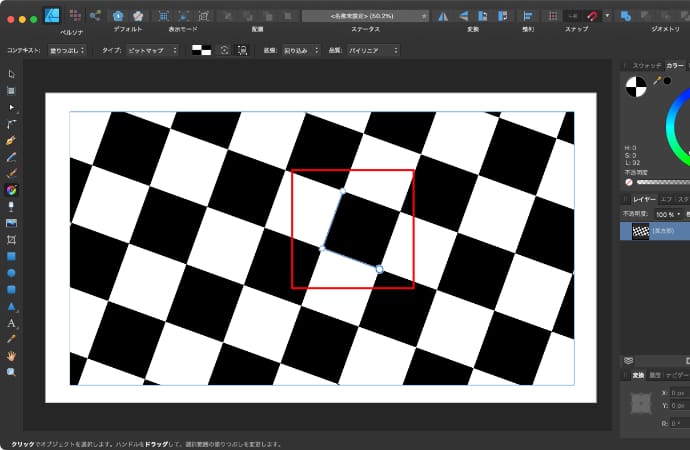Pick the Artistic Text tool
Screen dimensions: 690x450
[11, 323]
